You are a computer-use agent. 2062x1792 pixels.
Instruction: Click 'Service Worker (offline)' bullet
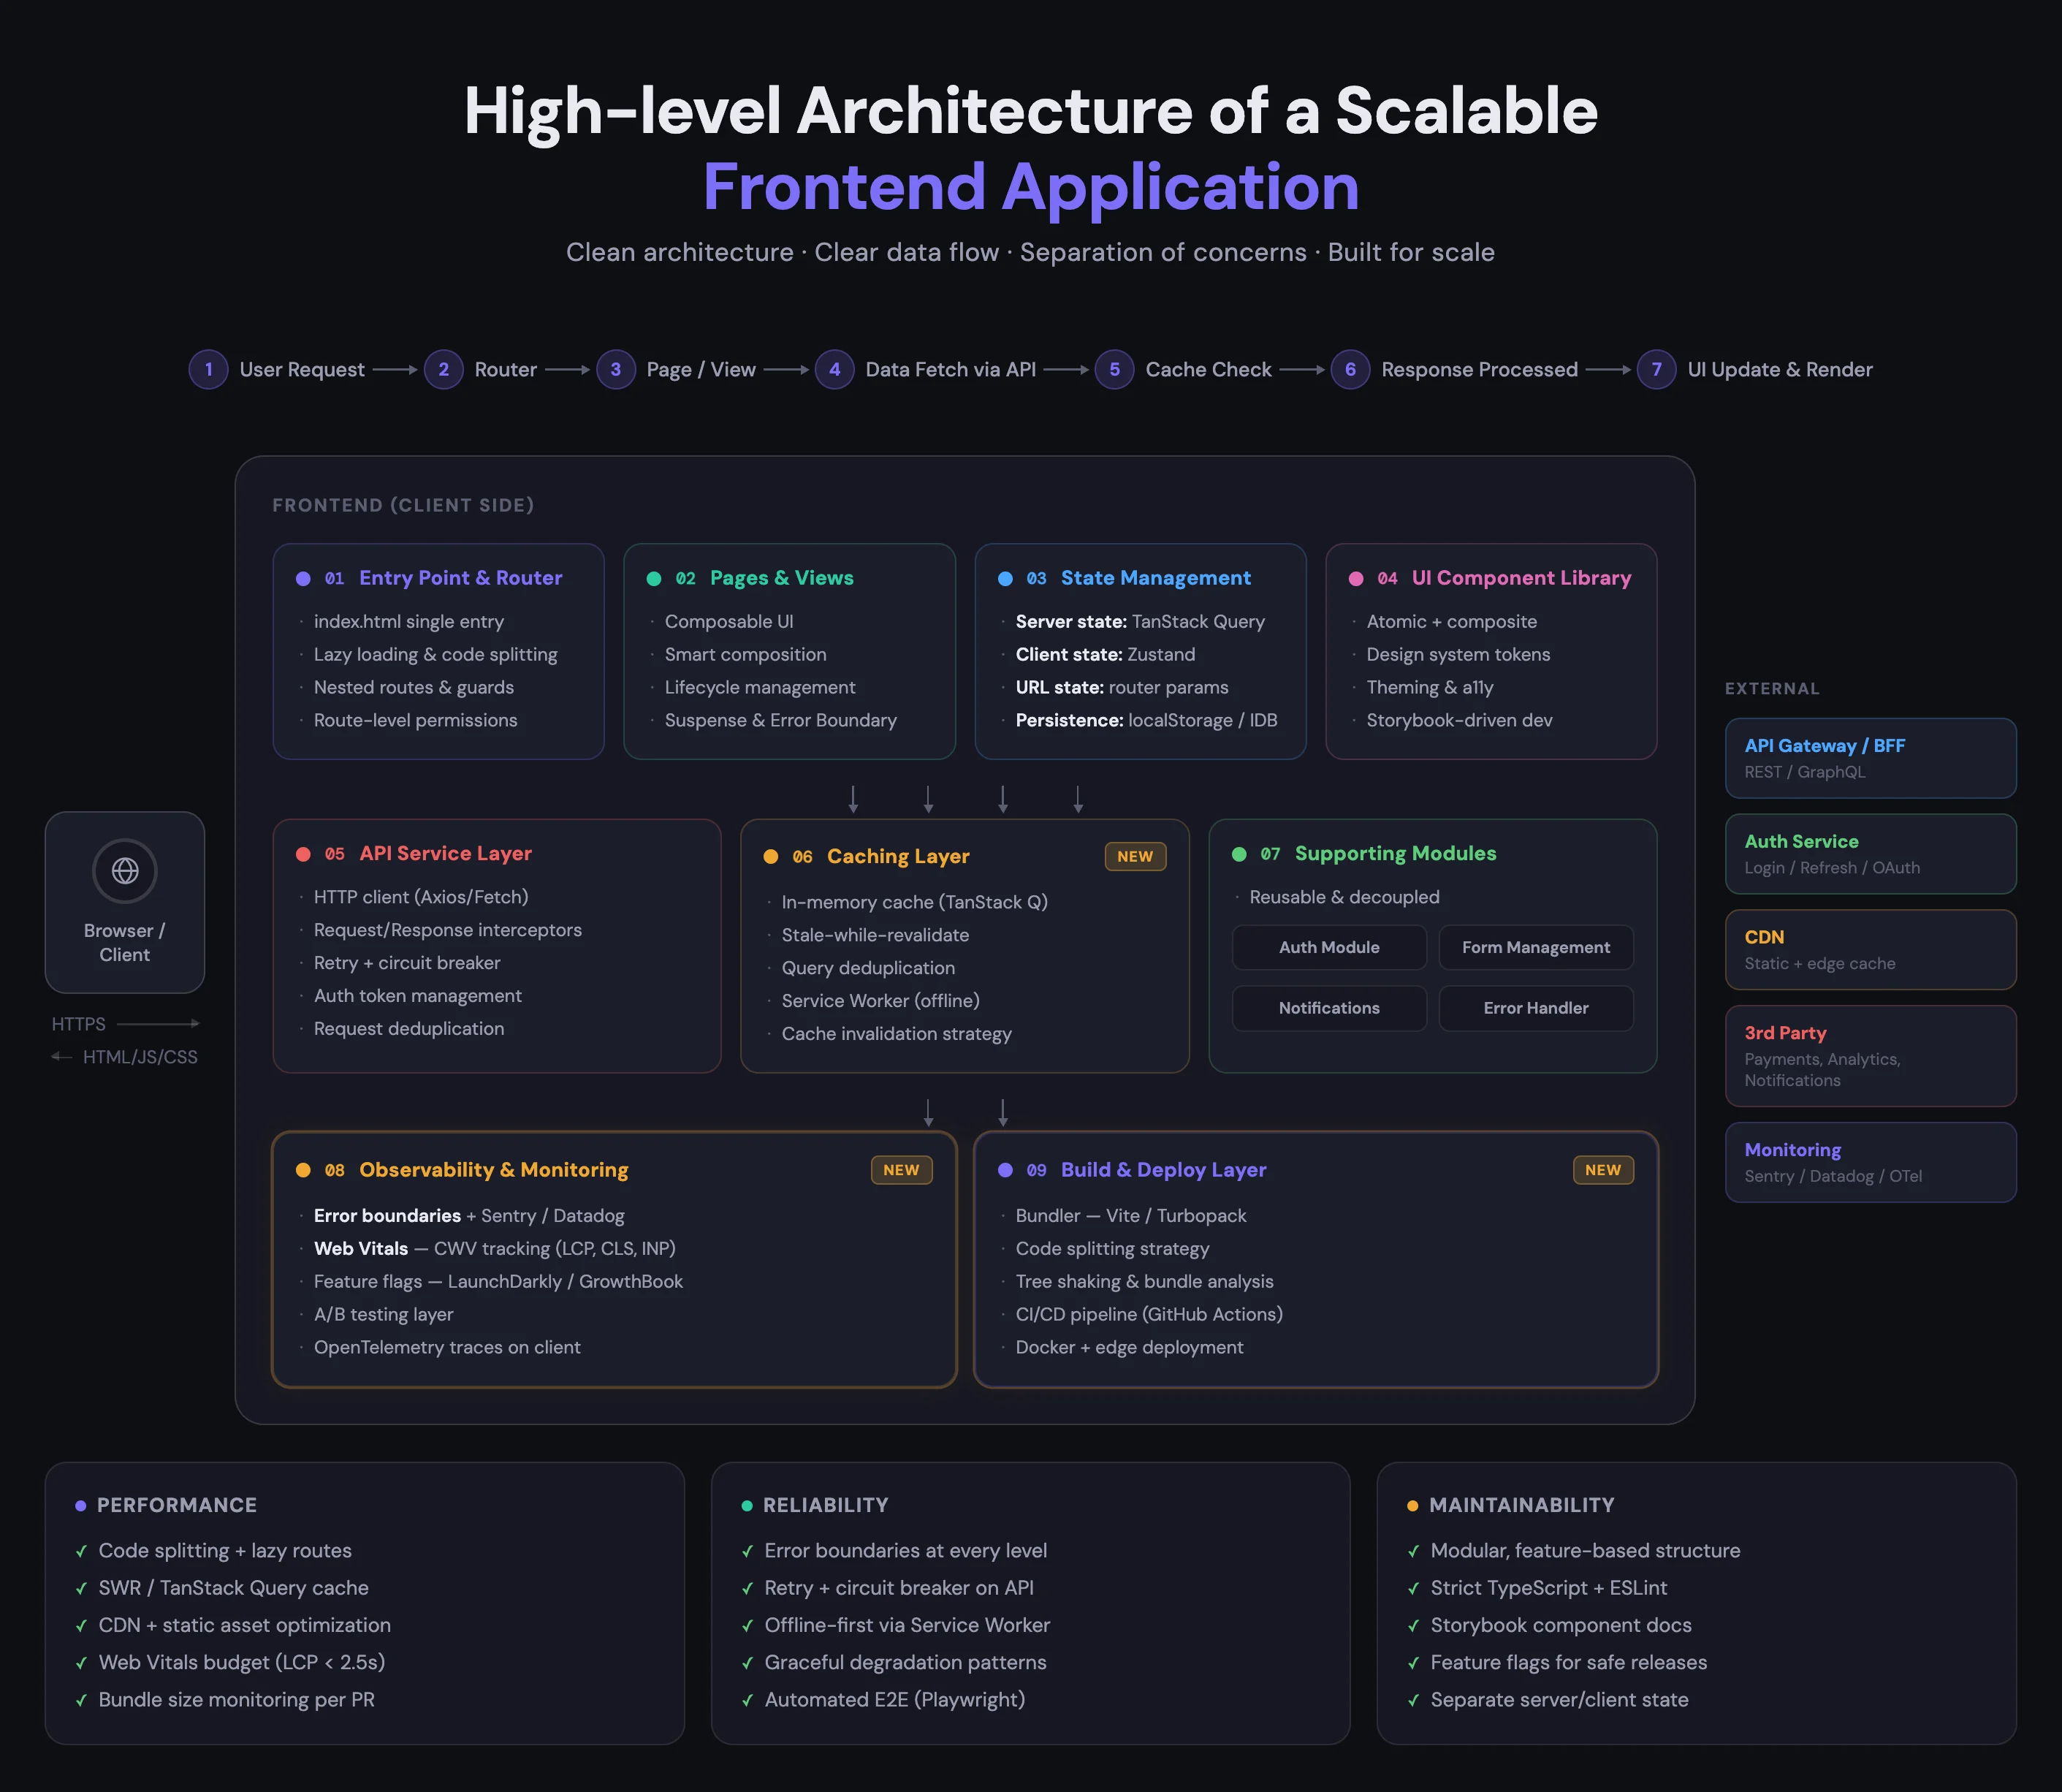coord(880,1000)
